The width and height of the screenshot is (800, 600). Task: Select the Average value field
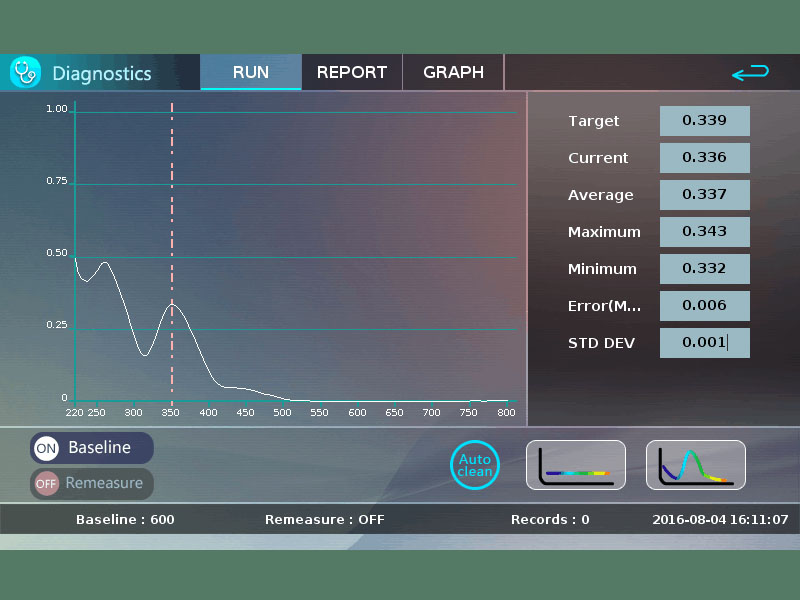click(705, 195)
